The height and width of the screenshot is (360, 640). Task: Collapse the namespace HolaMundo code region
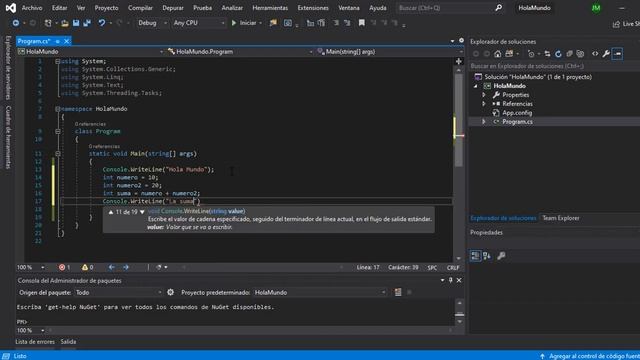pyautogui.click(x=58, y=109)
